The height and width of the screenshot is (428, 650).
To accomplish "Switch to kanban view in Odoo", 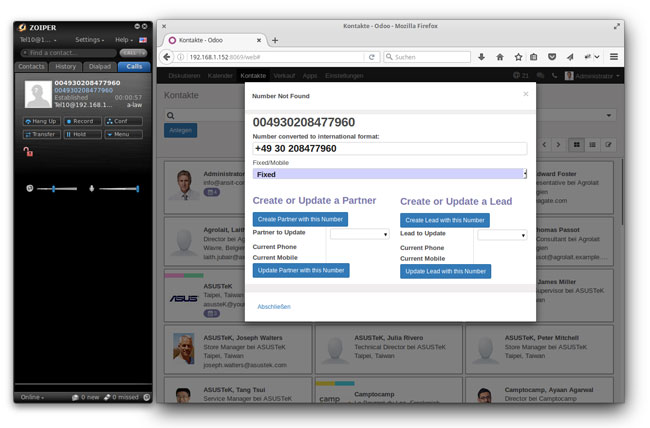I will click(x=576, y=145).
